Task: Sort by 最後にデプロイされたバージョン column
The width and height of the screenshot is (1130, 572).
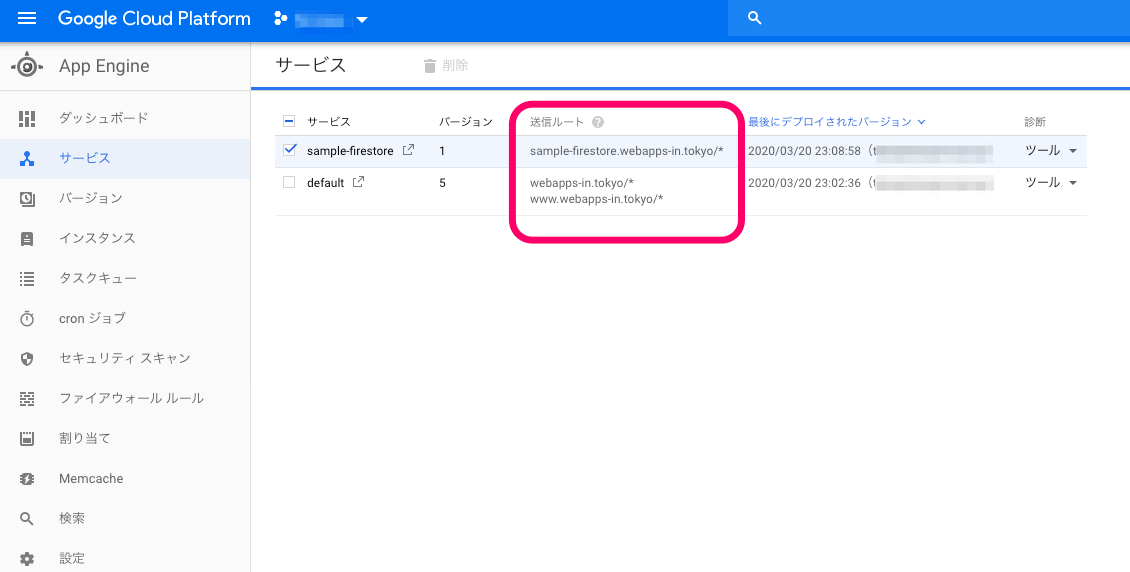Action: (x=837, y=122)
